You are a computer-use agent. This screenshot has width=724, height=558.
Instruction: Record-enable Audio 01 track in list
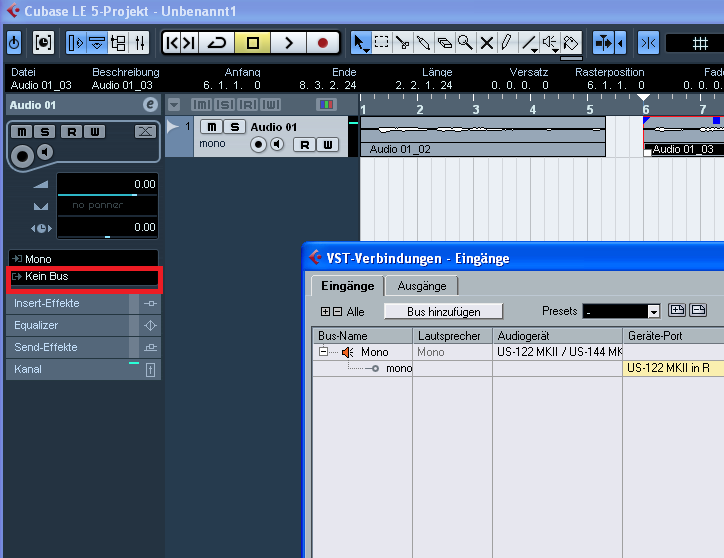[259, 145]
